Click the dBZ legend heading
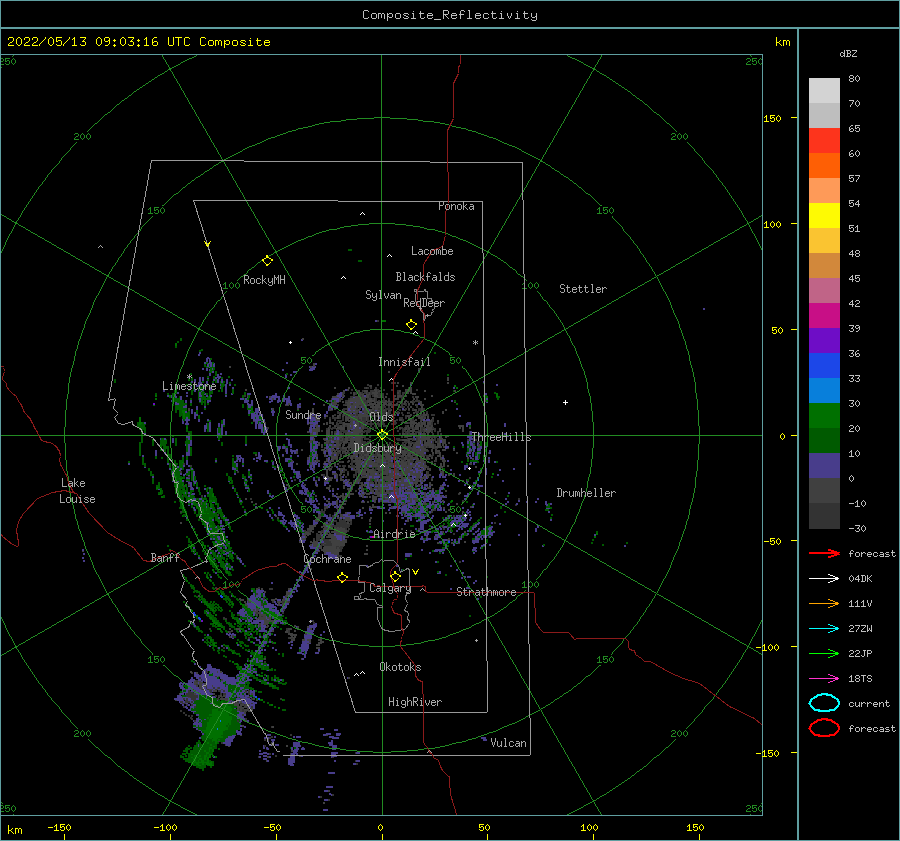Screen dimensions: 900x841 click(x=848, y=53)
